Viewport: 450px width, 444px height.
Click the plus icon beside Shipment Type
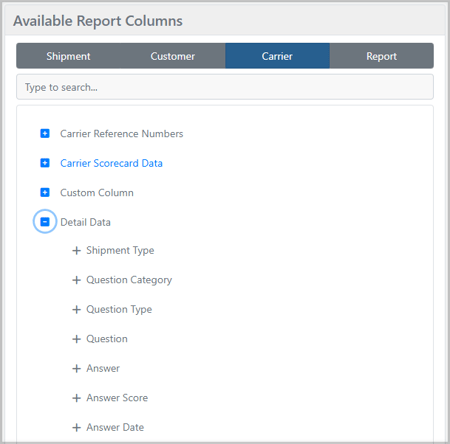pyautogui.click(x=77, y=250)
